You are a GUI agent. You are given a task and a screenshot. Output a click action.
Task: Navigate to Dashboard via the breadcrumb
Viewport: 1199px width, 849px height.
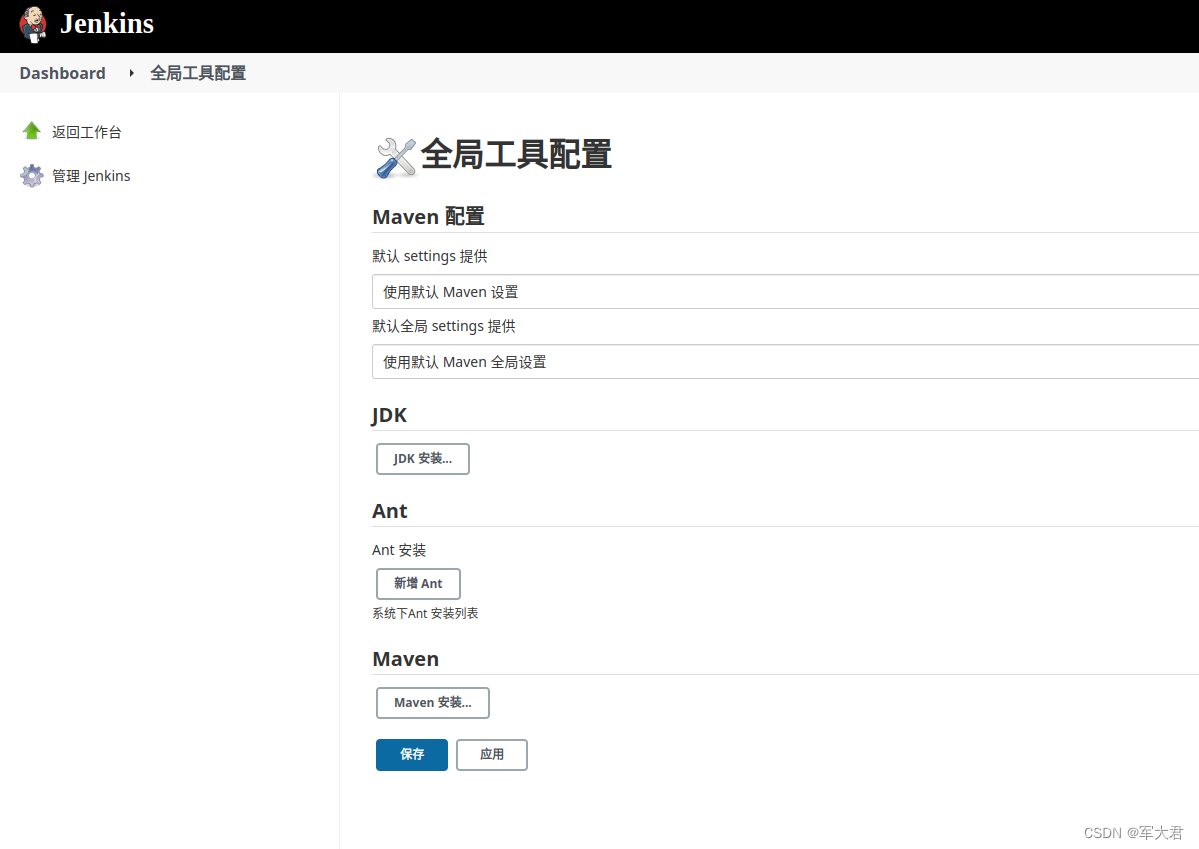(61, 72)
